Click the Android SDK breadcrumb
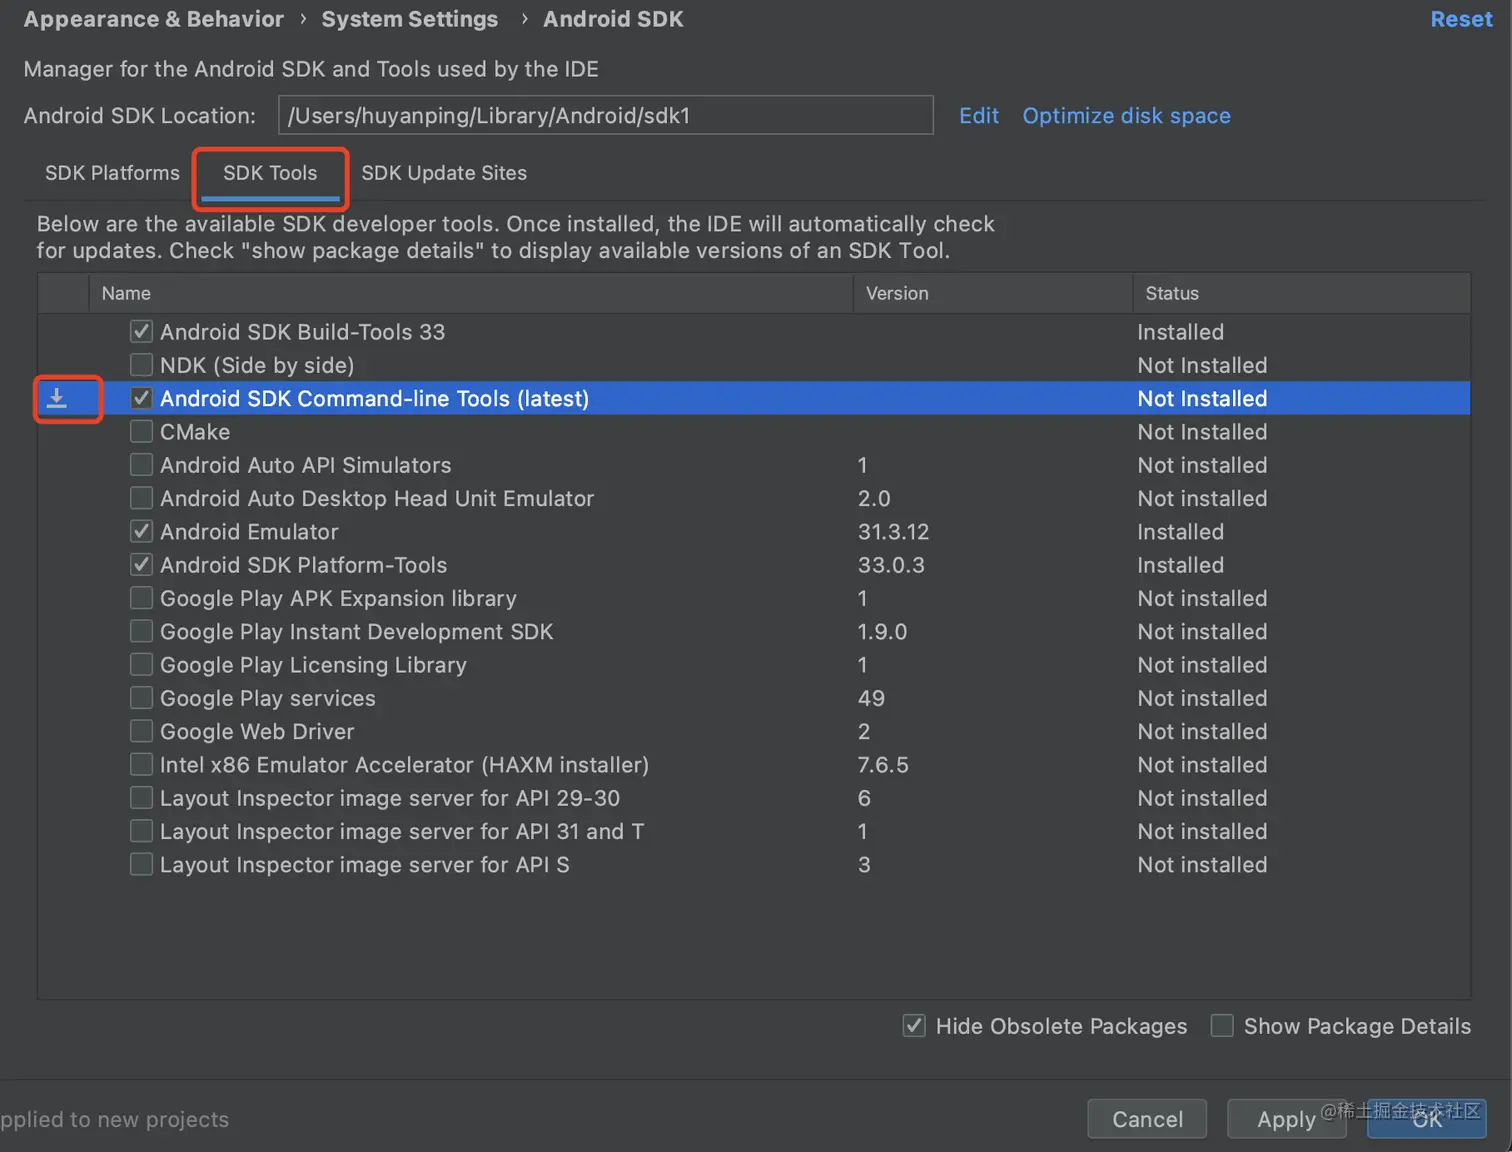This screenshot has width=1512, height=1152. (x=613, y=19)
